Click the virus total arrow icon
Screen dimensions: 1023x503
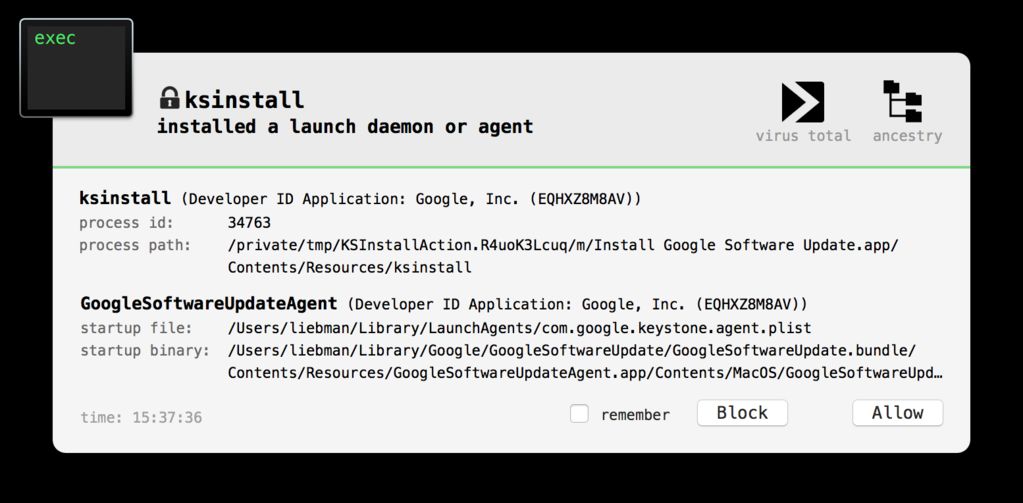coord(803,102)
